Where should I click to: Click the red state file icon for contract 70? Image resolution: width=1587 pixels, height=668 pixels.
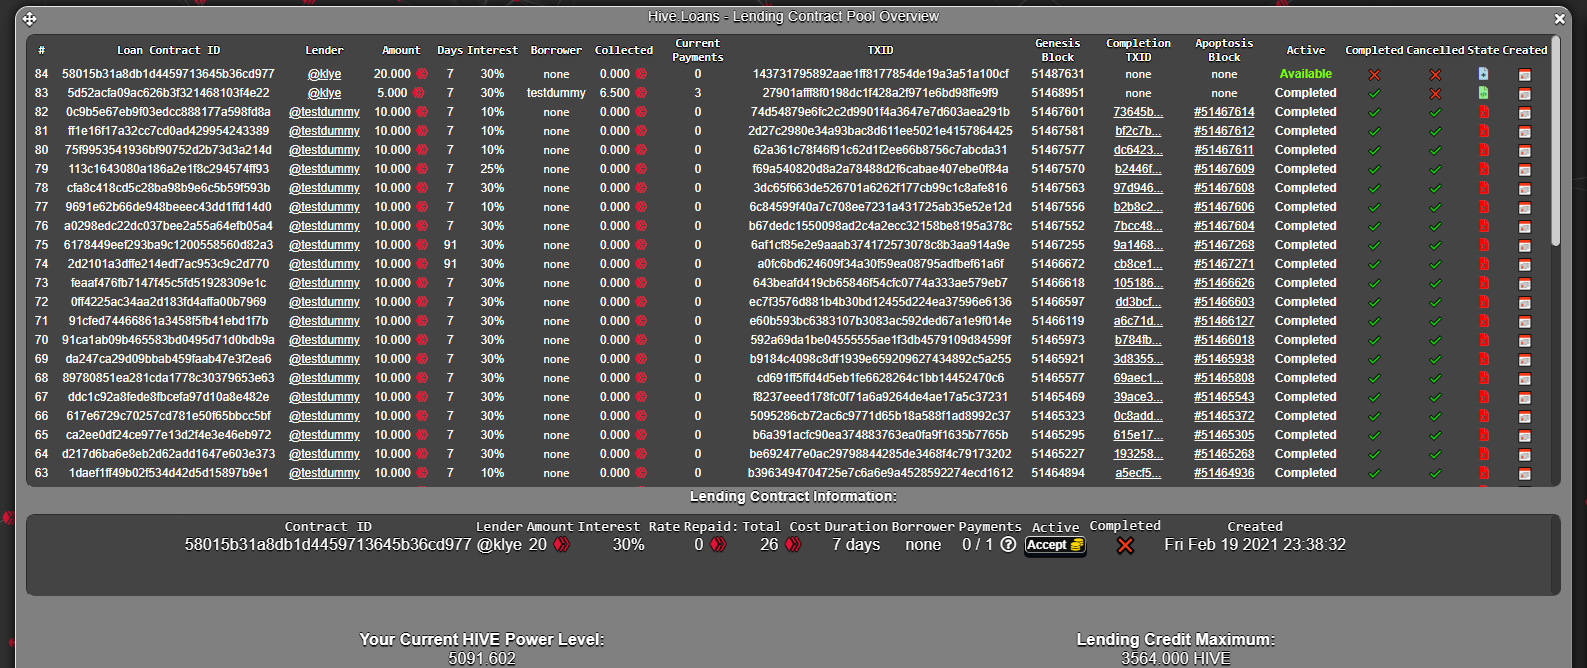1483,340
